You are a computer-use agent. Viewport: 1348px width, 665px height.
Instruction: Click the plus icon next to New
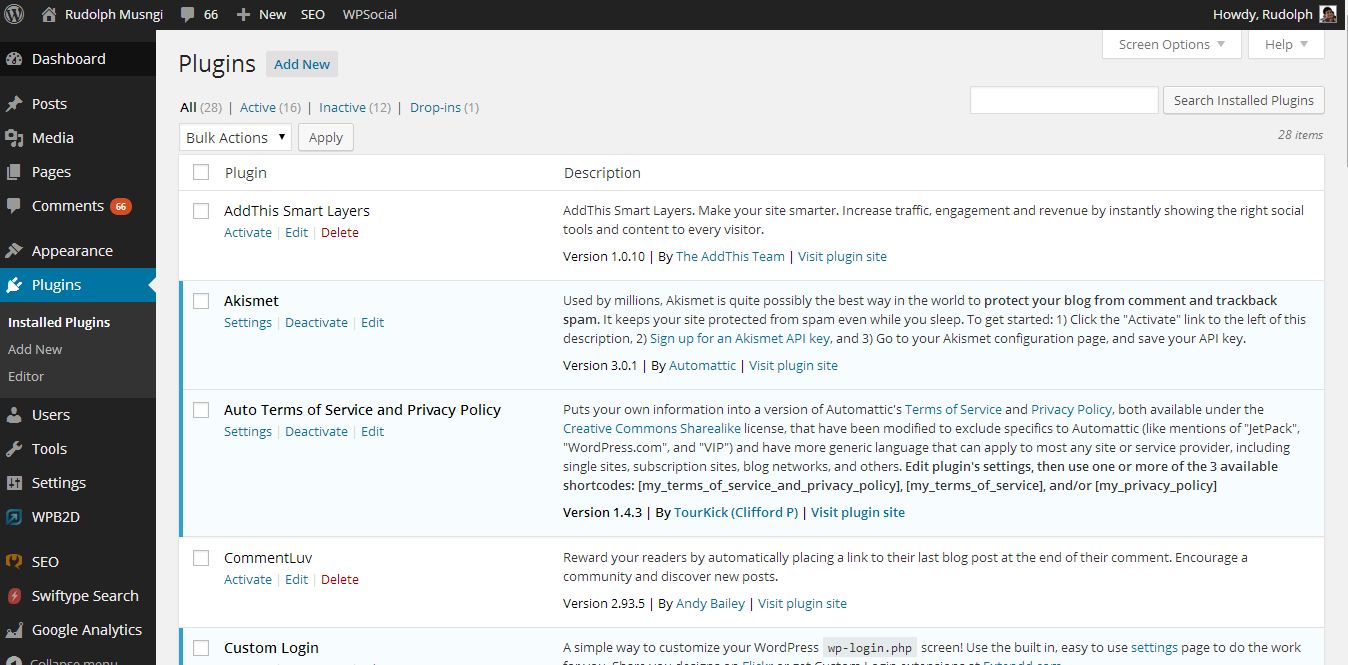(x=243, y=15)
